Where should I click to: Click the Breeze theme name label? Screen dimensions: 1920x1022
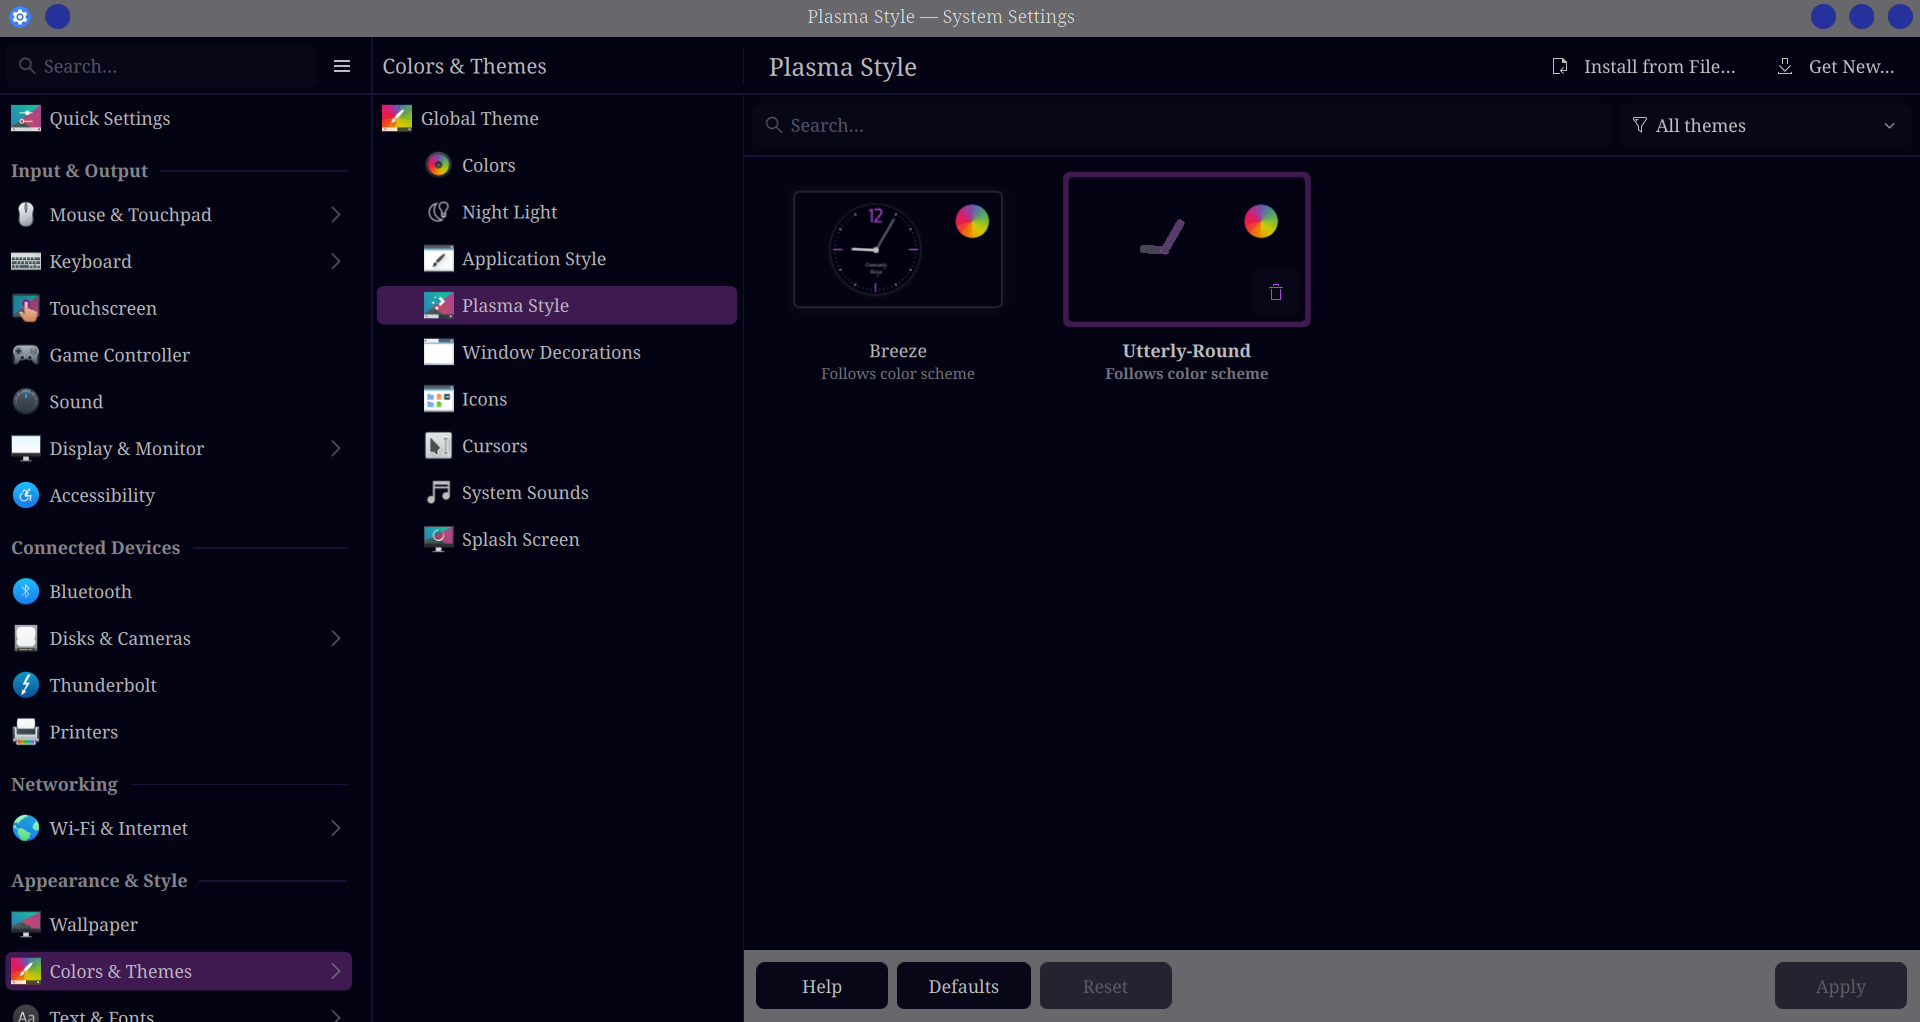point(898,351)
